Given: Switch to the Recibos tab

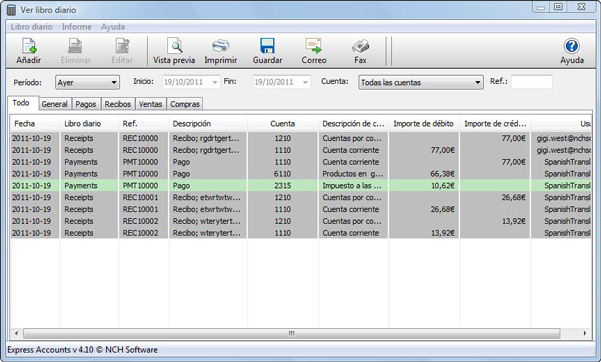Looking at the screenshot, I should click(118, 104).
